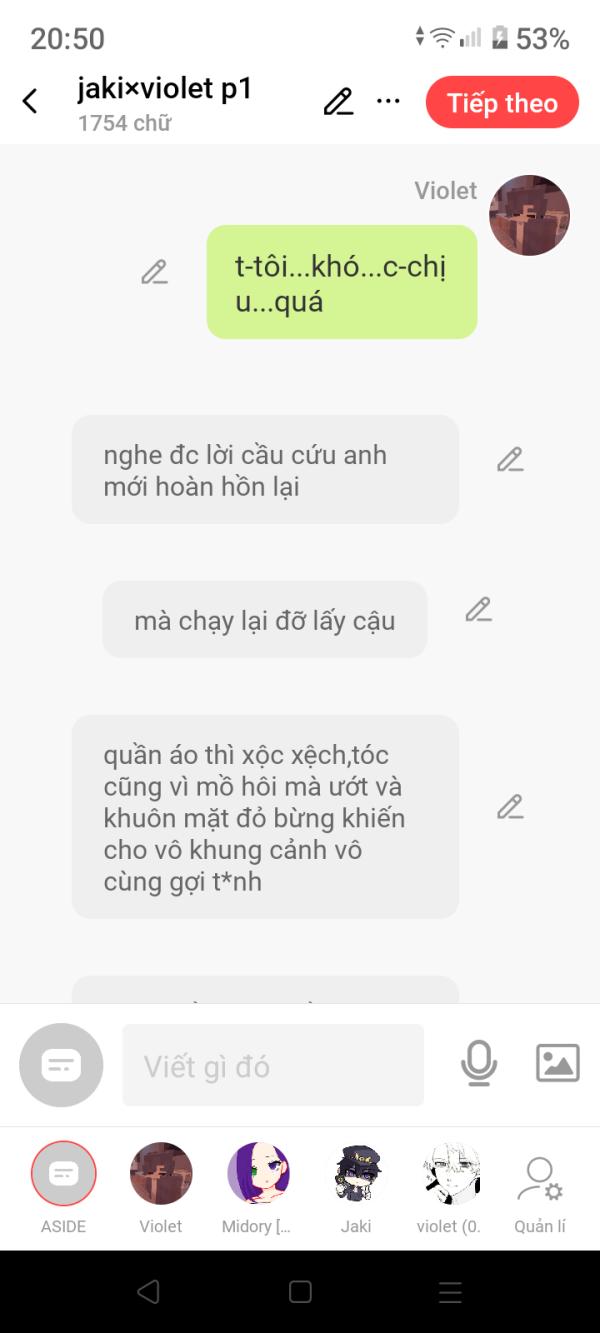This screenshot has height=1333, width=600.
Task: Select the ASIDE narrator option
Action: (64, 1188)
